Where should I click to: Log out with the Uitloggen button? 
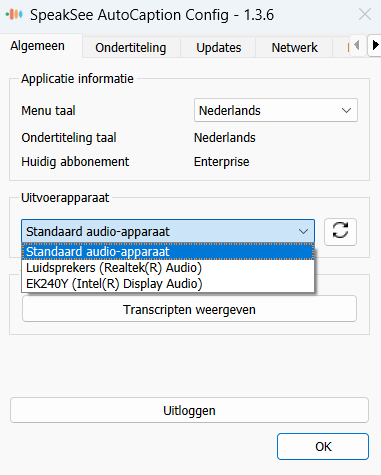(x=189, y=410)
